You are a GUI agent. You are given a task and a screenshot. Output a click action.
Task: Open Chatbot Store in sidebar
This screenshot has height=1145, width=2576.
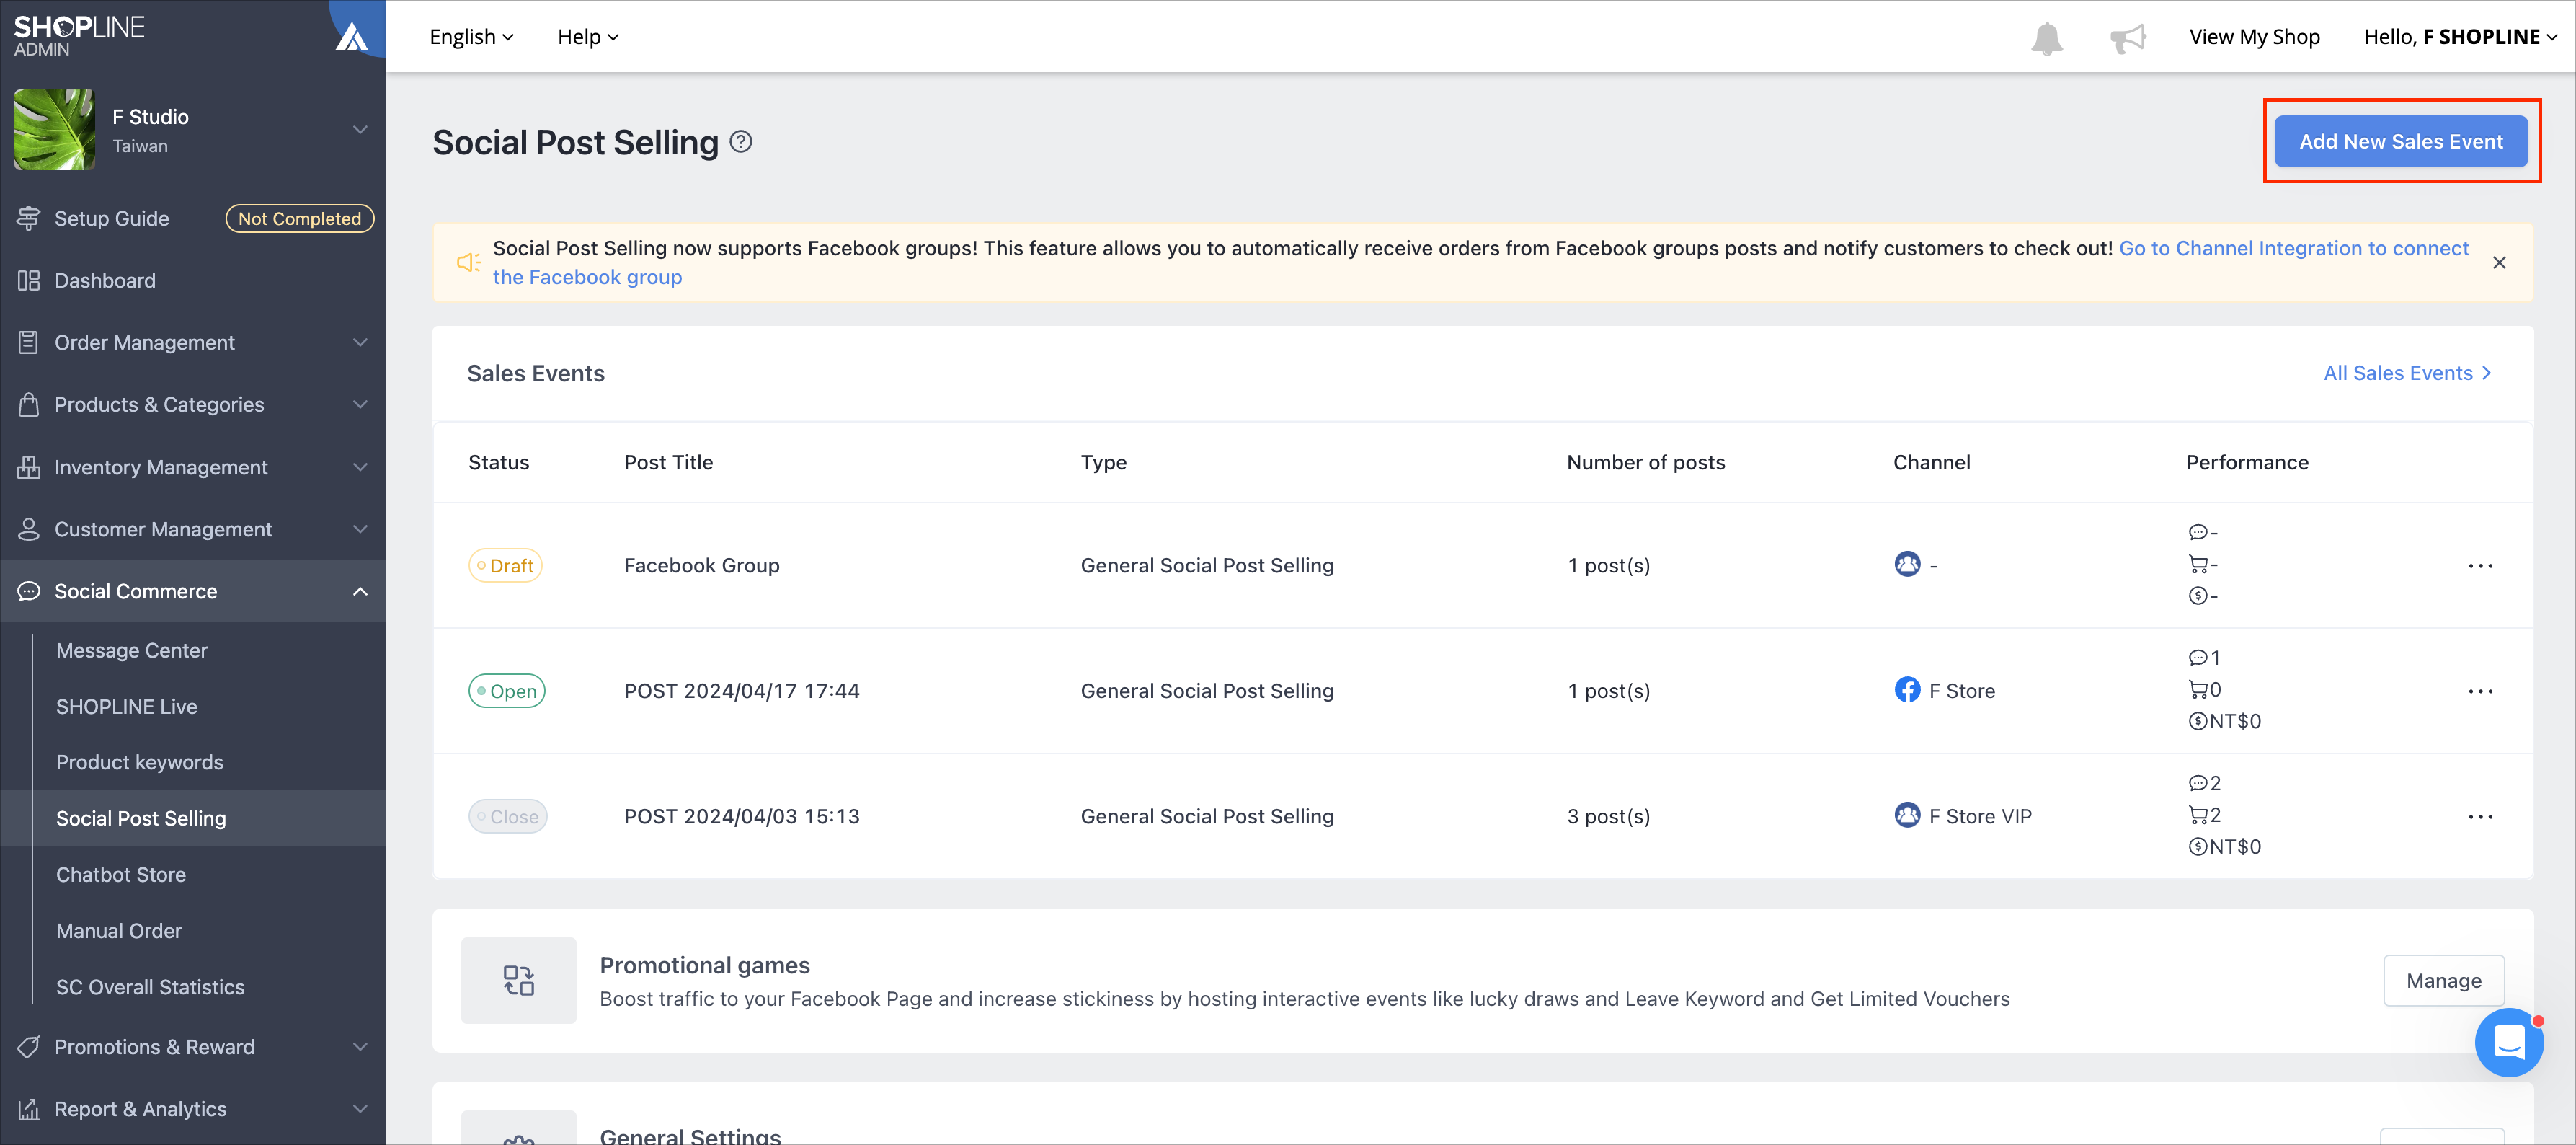pos(121,874)
